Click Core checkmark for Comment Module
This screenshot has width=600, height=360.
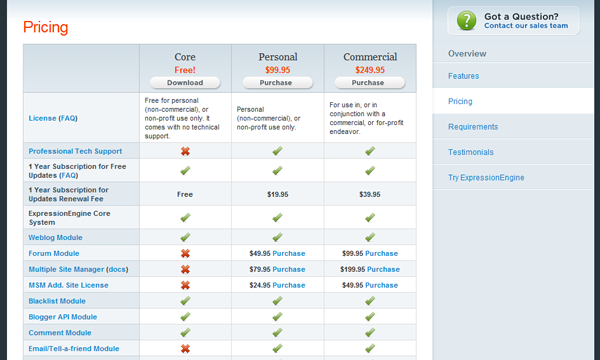[x=185, y=332]
